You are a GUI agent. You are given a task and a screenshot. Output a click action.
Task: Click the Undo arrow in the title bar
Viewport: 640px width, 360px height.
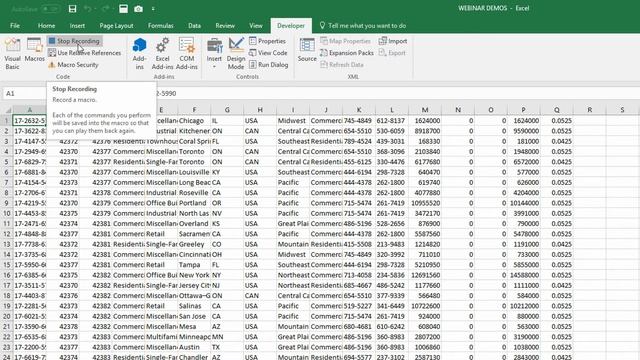[87, 9]
